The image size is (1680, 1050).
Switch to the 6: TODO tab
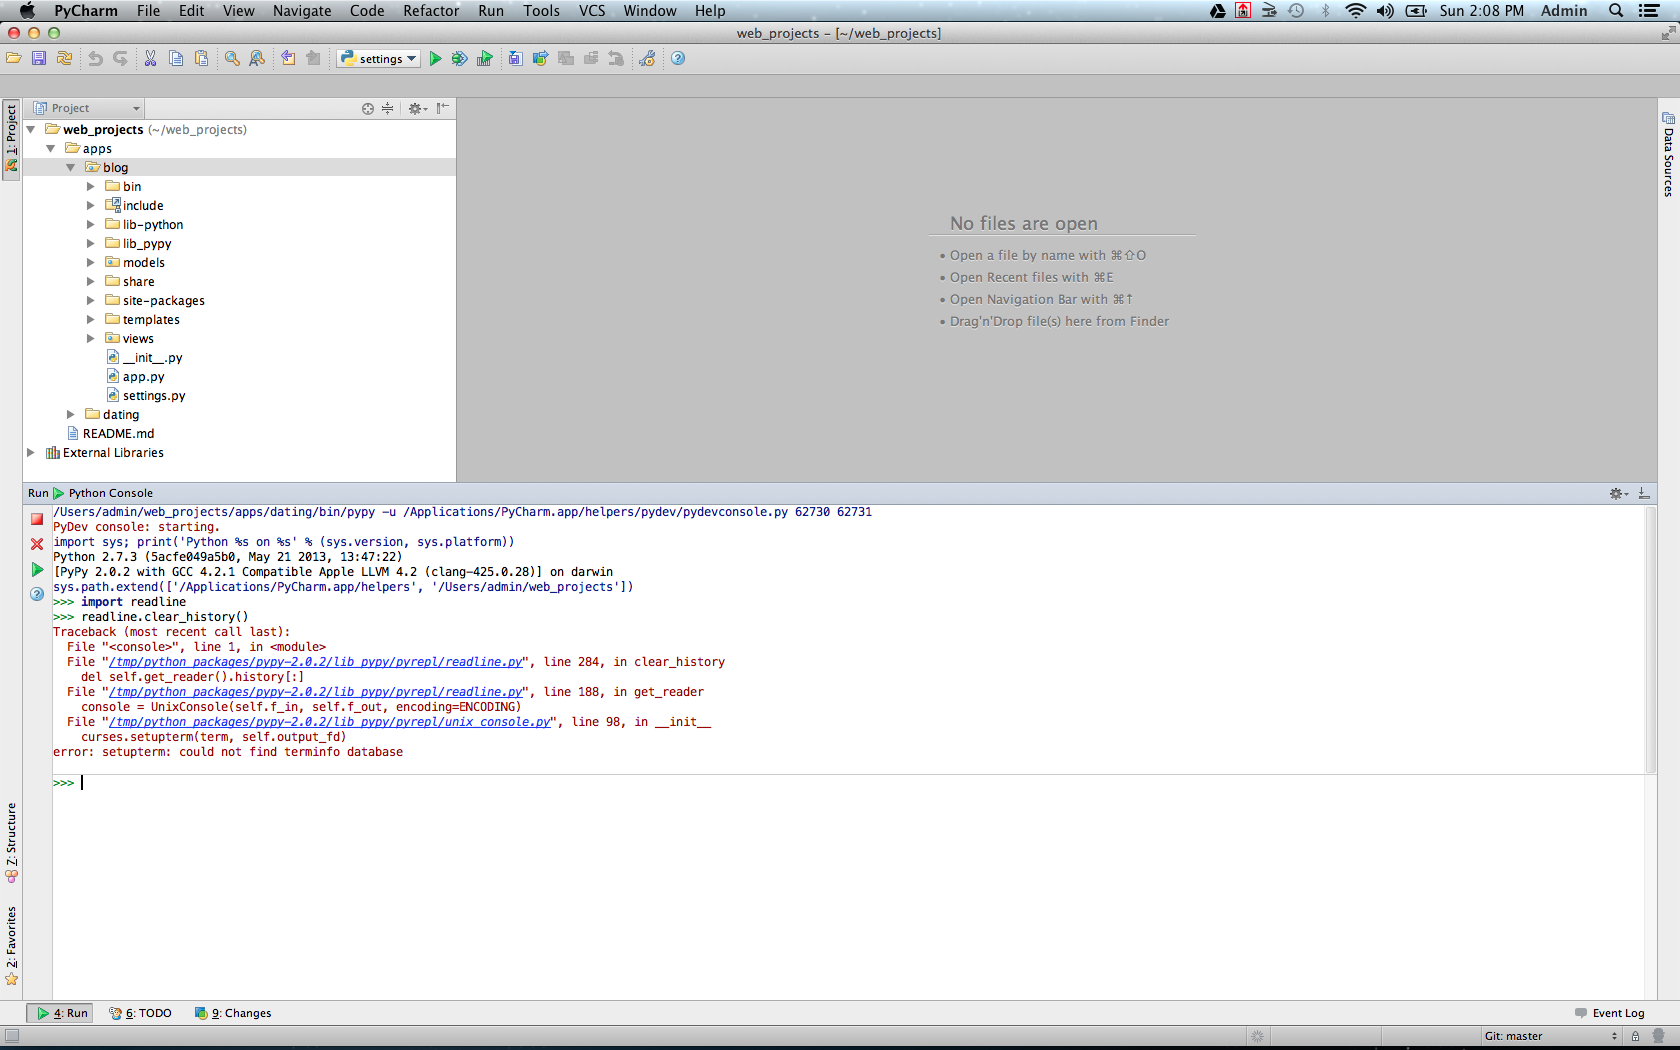140,1013
